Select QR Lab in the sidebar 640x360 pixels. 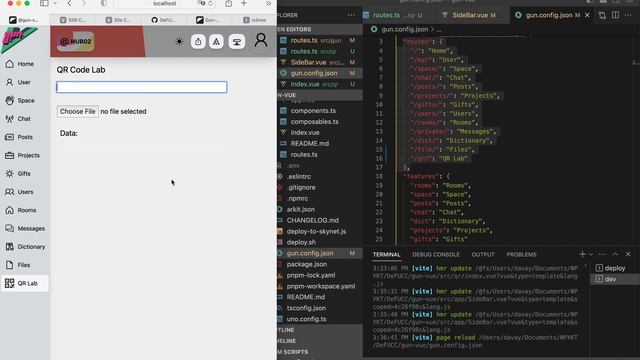pos(24,283)
